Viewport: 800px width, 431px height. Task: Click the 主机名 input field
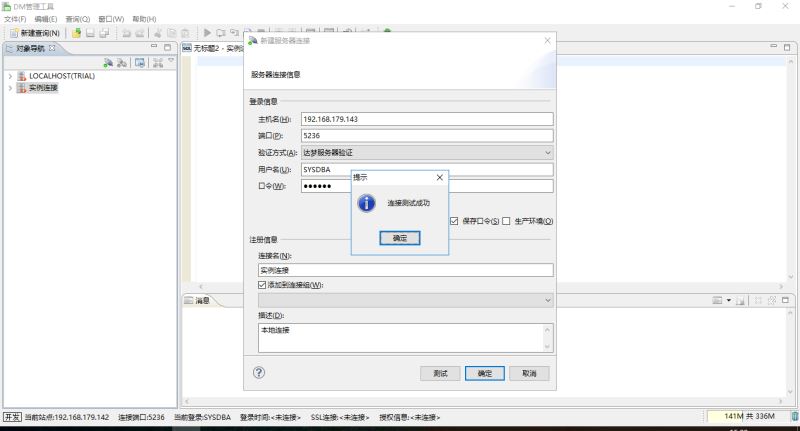coord(427,119)
